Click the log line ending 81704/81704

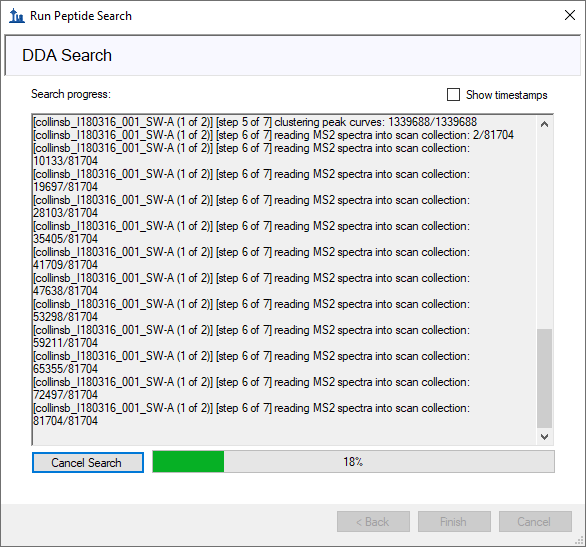[252, 414]
